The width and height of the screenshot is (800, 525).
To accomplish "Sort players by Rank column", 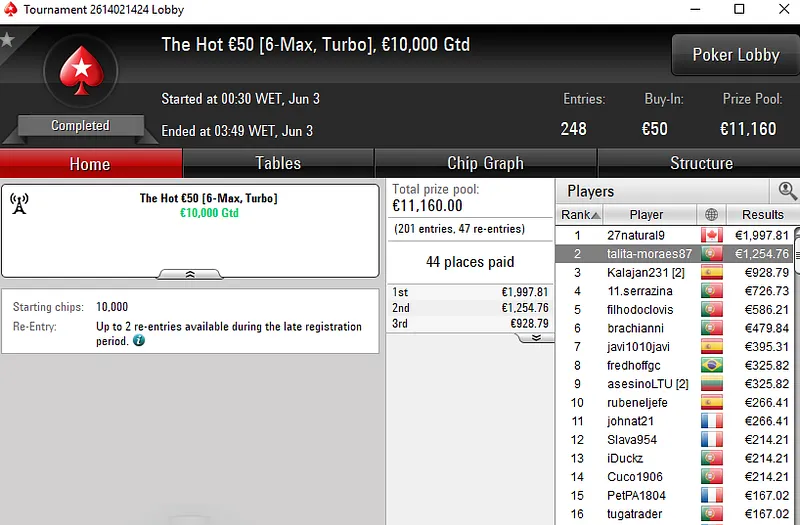I will [579, 214].
